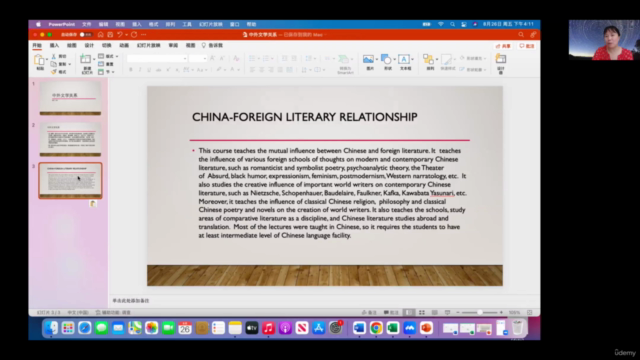Click the Format Painter brush icon
Screen dimensions: 640x360
53,72
